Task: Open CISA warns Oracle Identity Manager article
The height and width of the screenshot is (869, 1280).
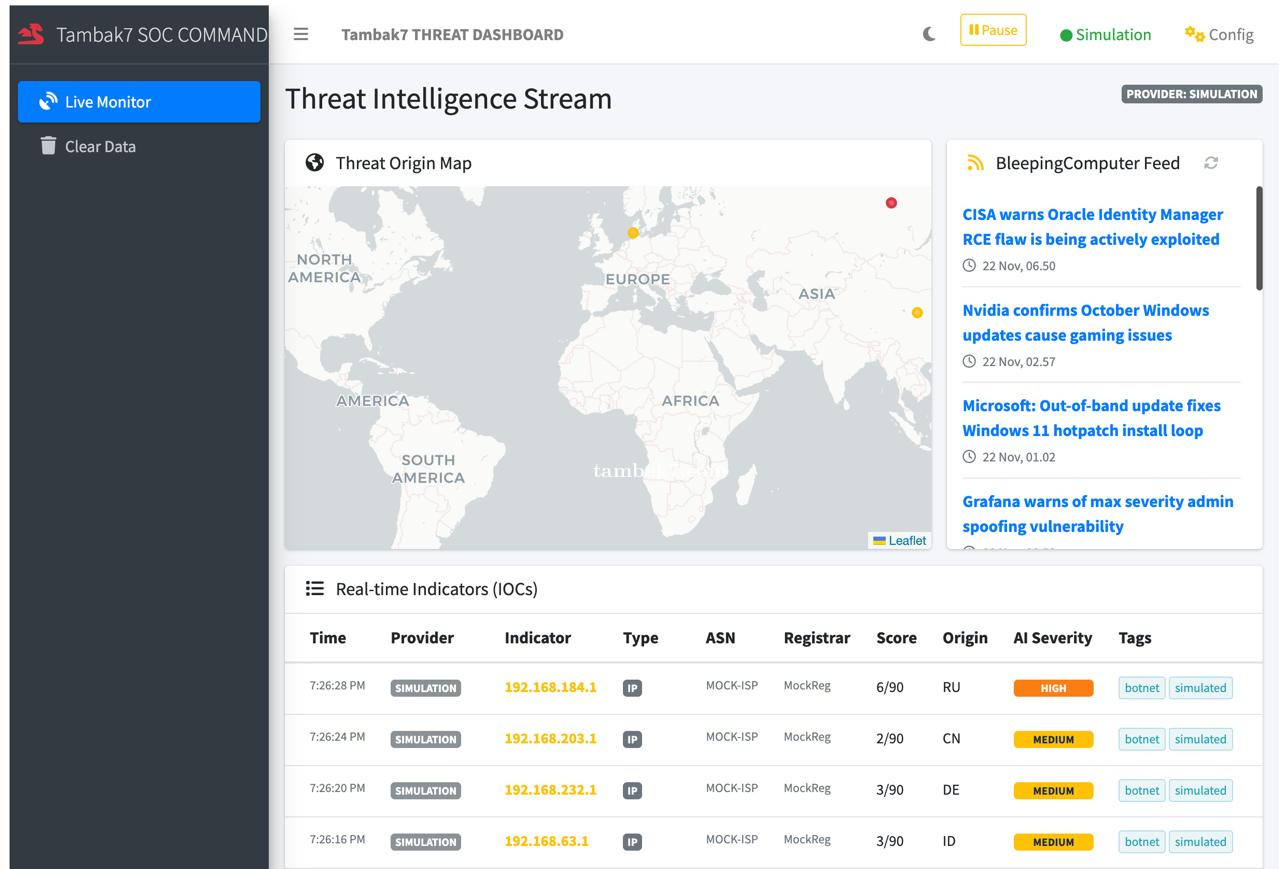Action: (1092, 227)
